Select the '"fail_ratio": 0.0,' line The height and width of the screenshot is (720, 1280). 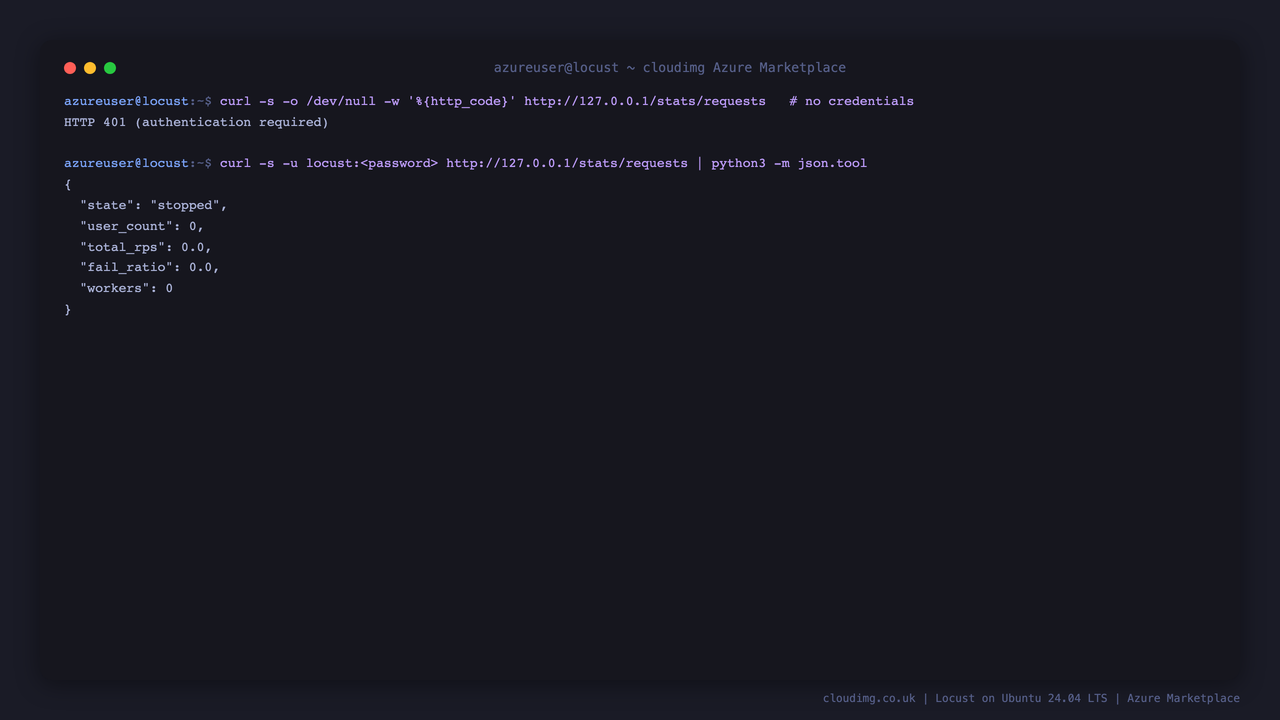150,267
